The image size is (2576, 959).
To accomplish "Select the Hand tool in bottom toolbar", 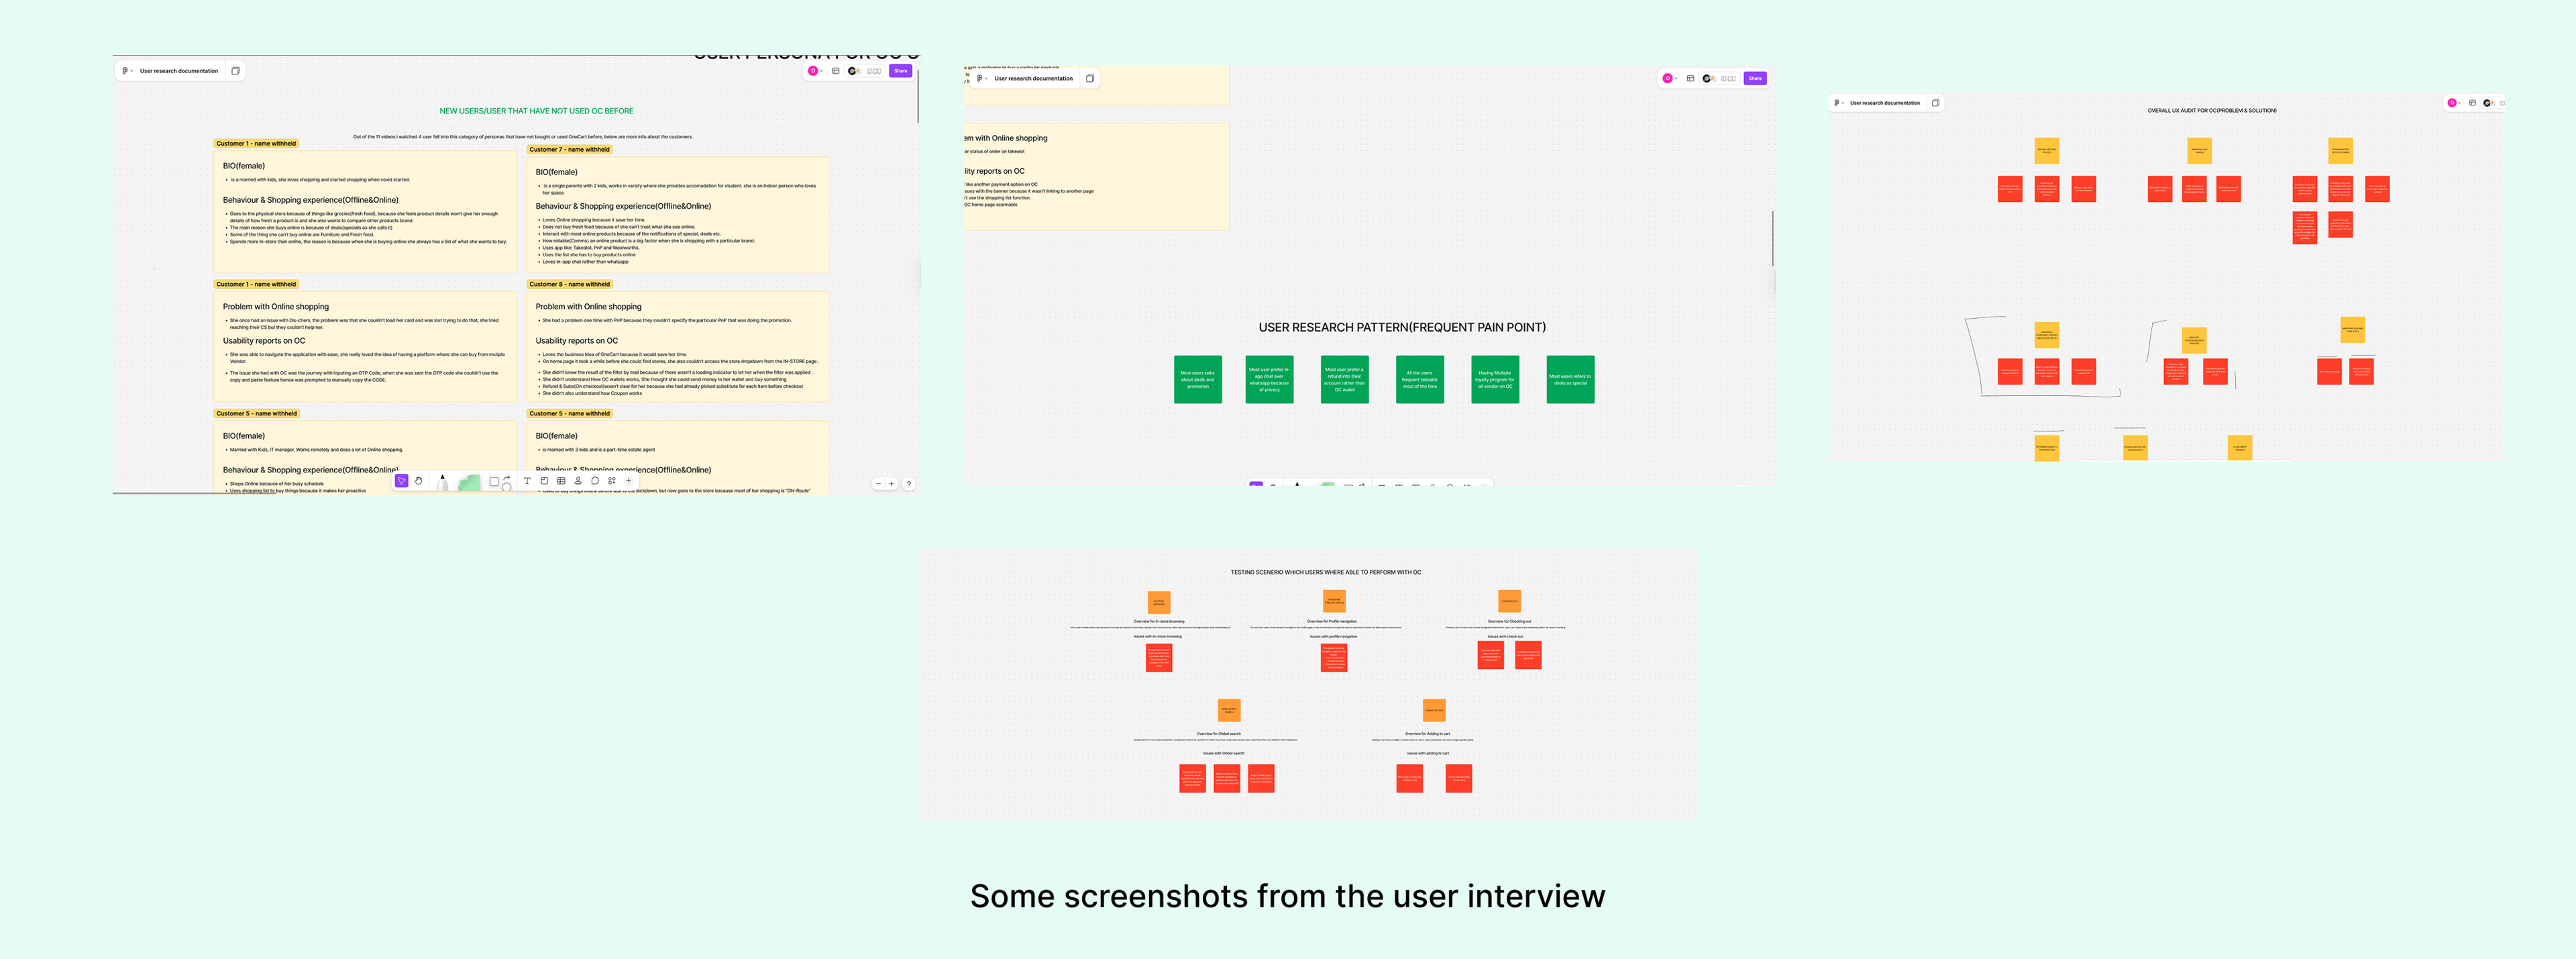I will point(419,481).
